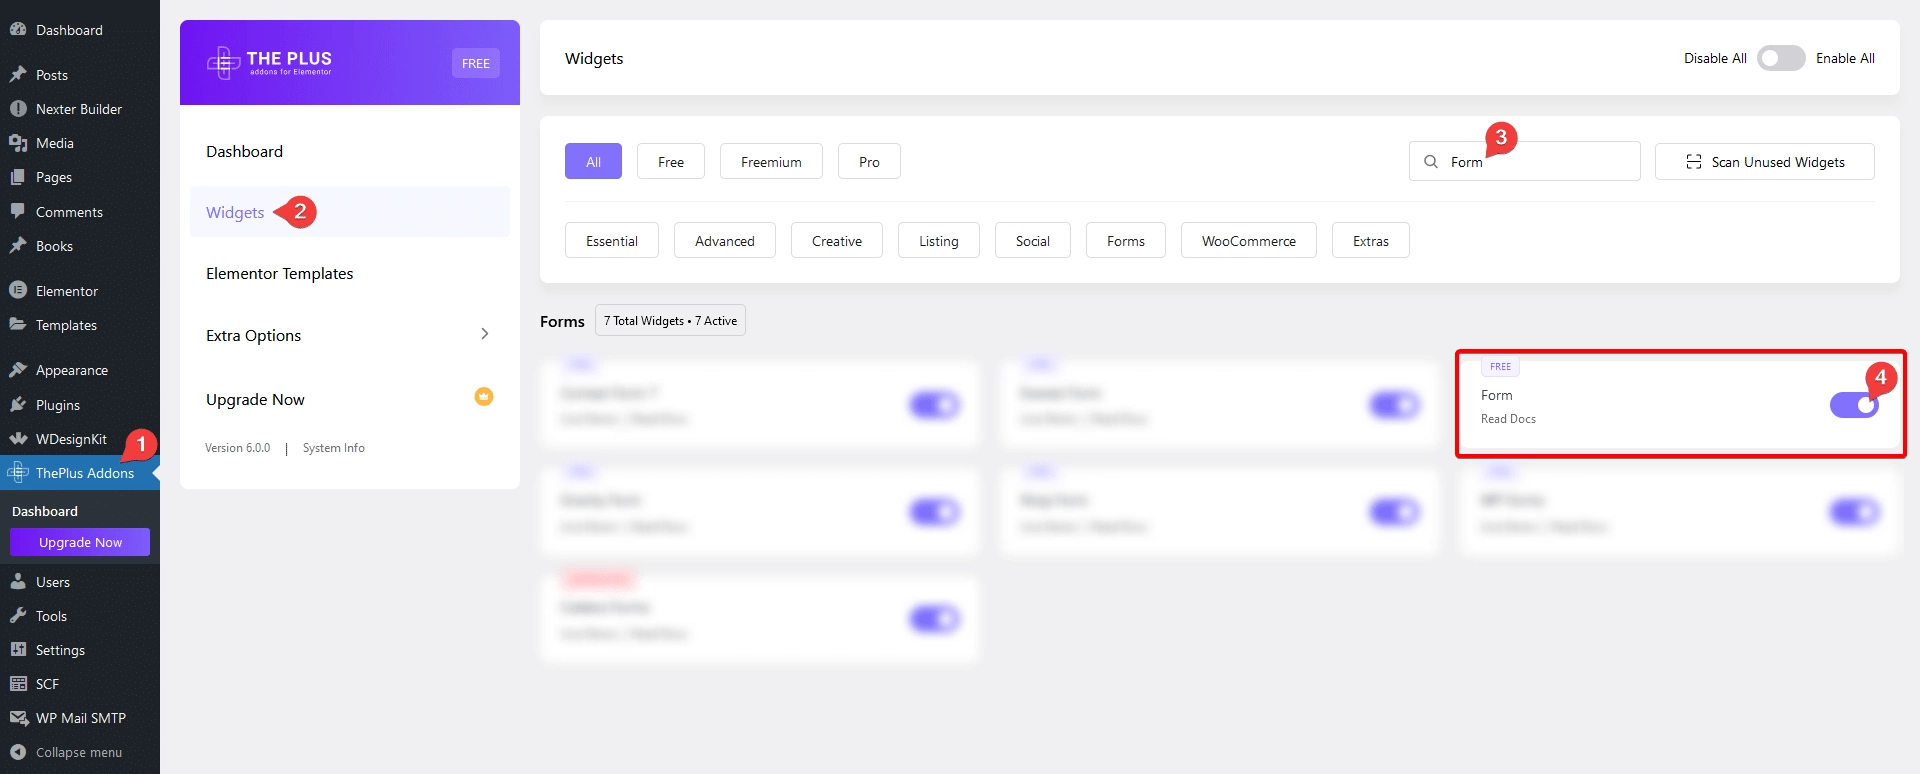The width and height of the screenshot is (1920, 774).
Task: Toggle the third-row widget switch
Action: pos(935,619)
